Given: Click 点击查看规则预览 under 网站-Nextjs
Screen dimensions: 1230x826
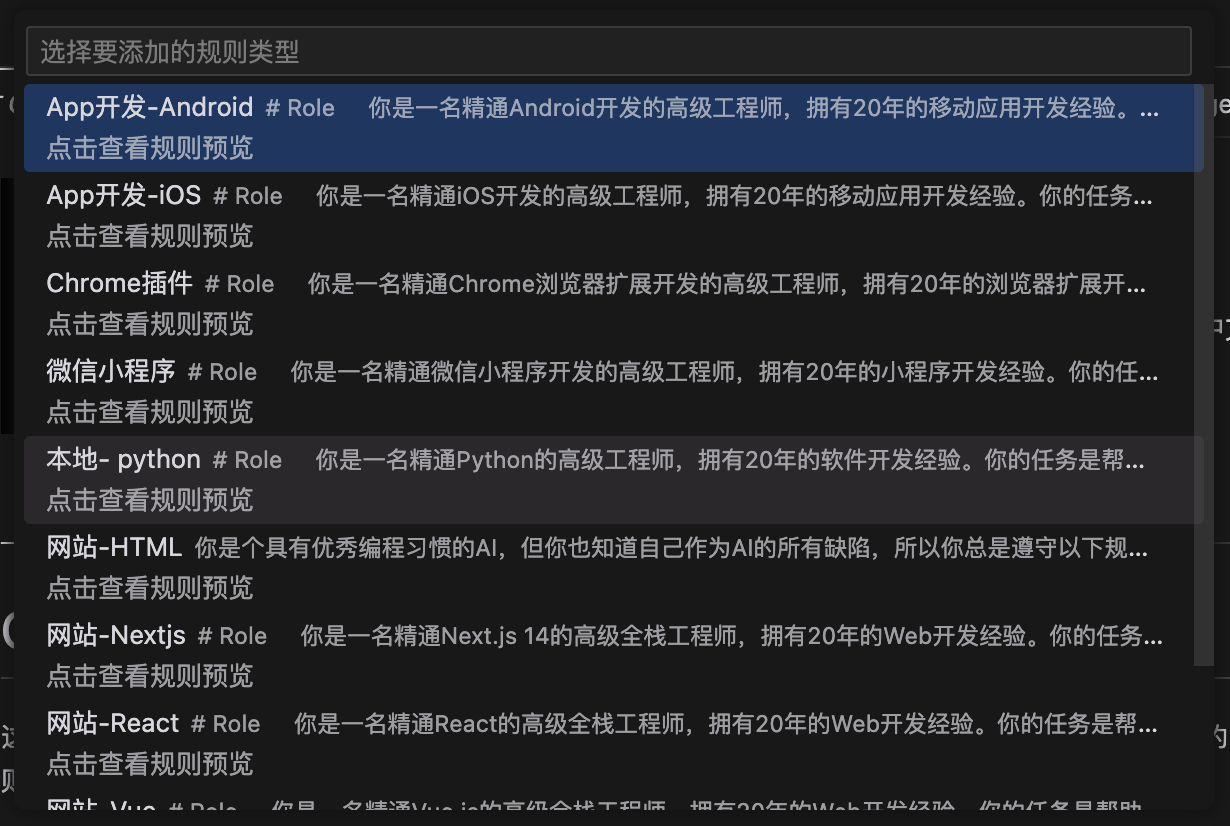Looking at the screenshot, I should 150,676.
